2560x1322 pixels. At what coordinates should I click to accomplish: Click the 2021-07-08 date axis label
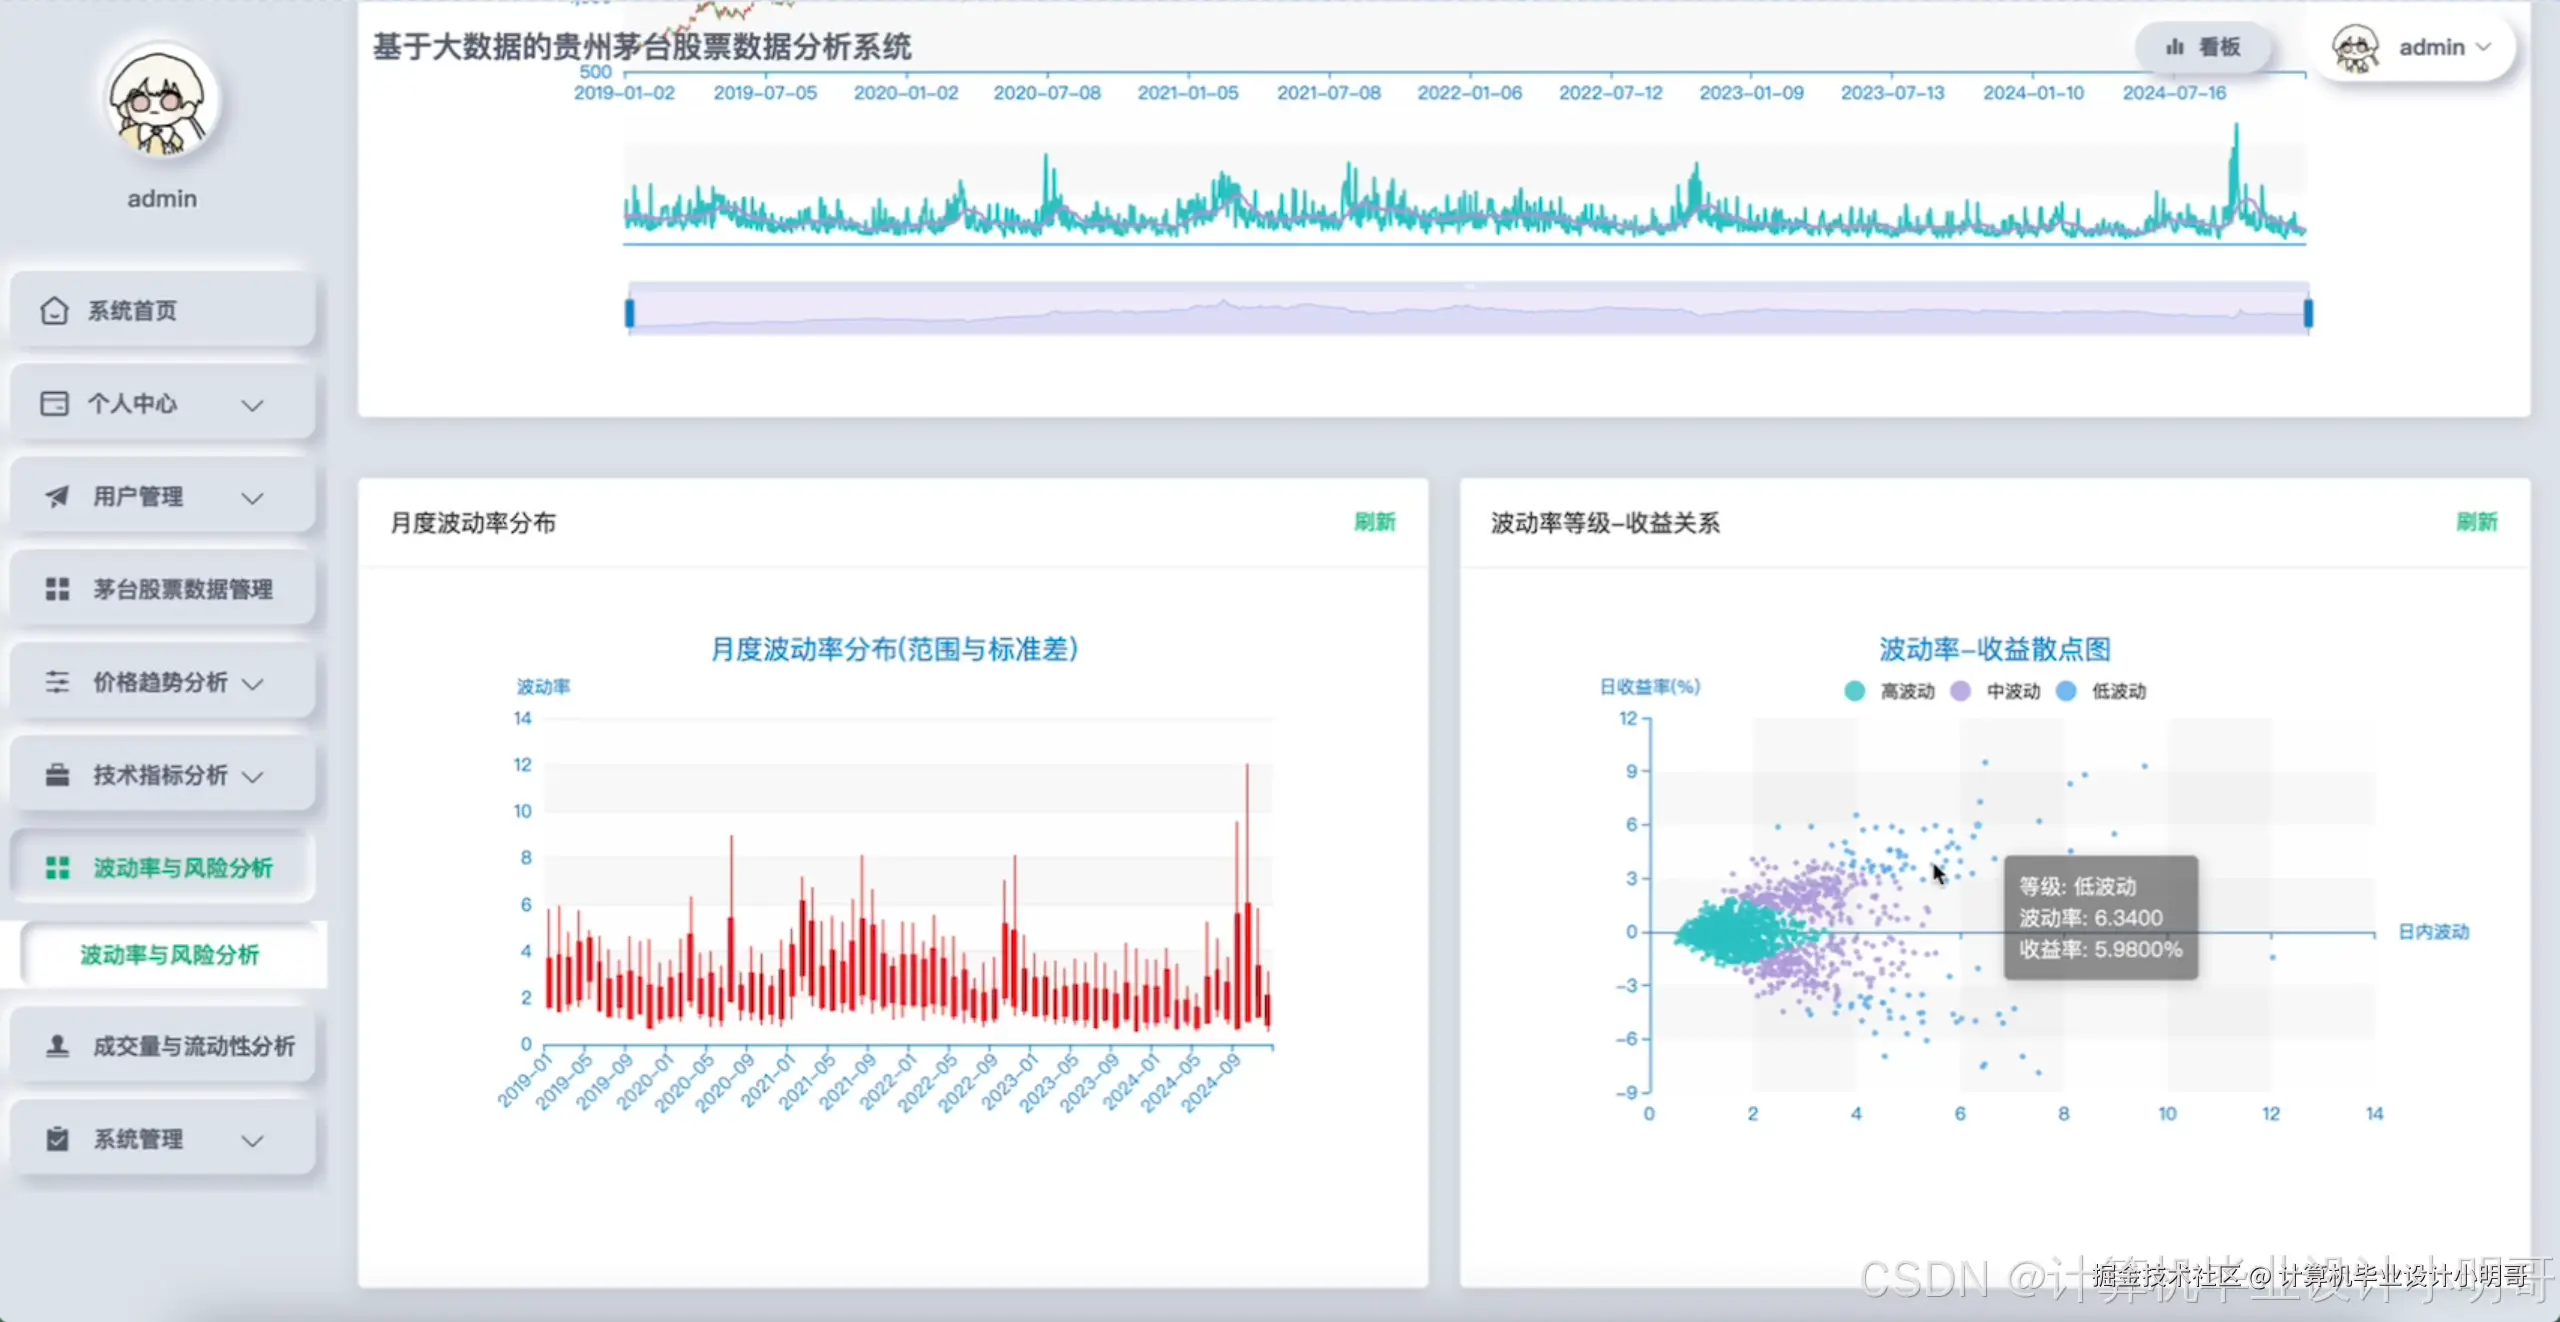click(x=1329, y=93)
